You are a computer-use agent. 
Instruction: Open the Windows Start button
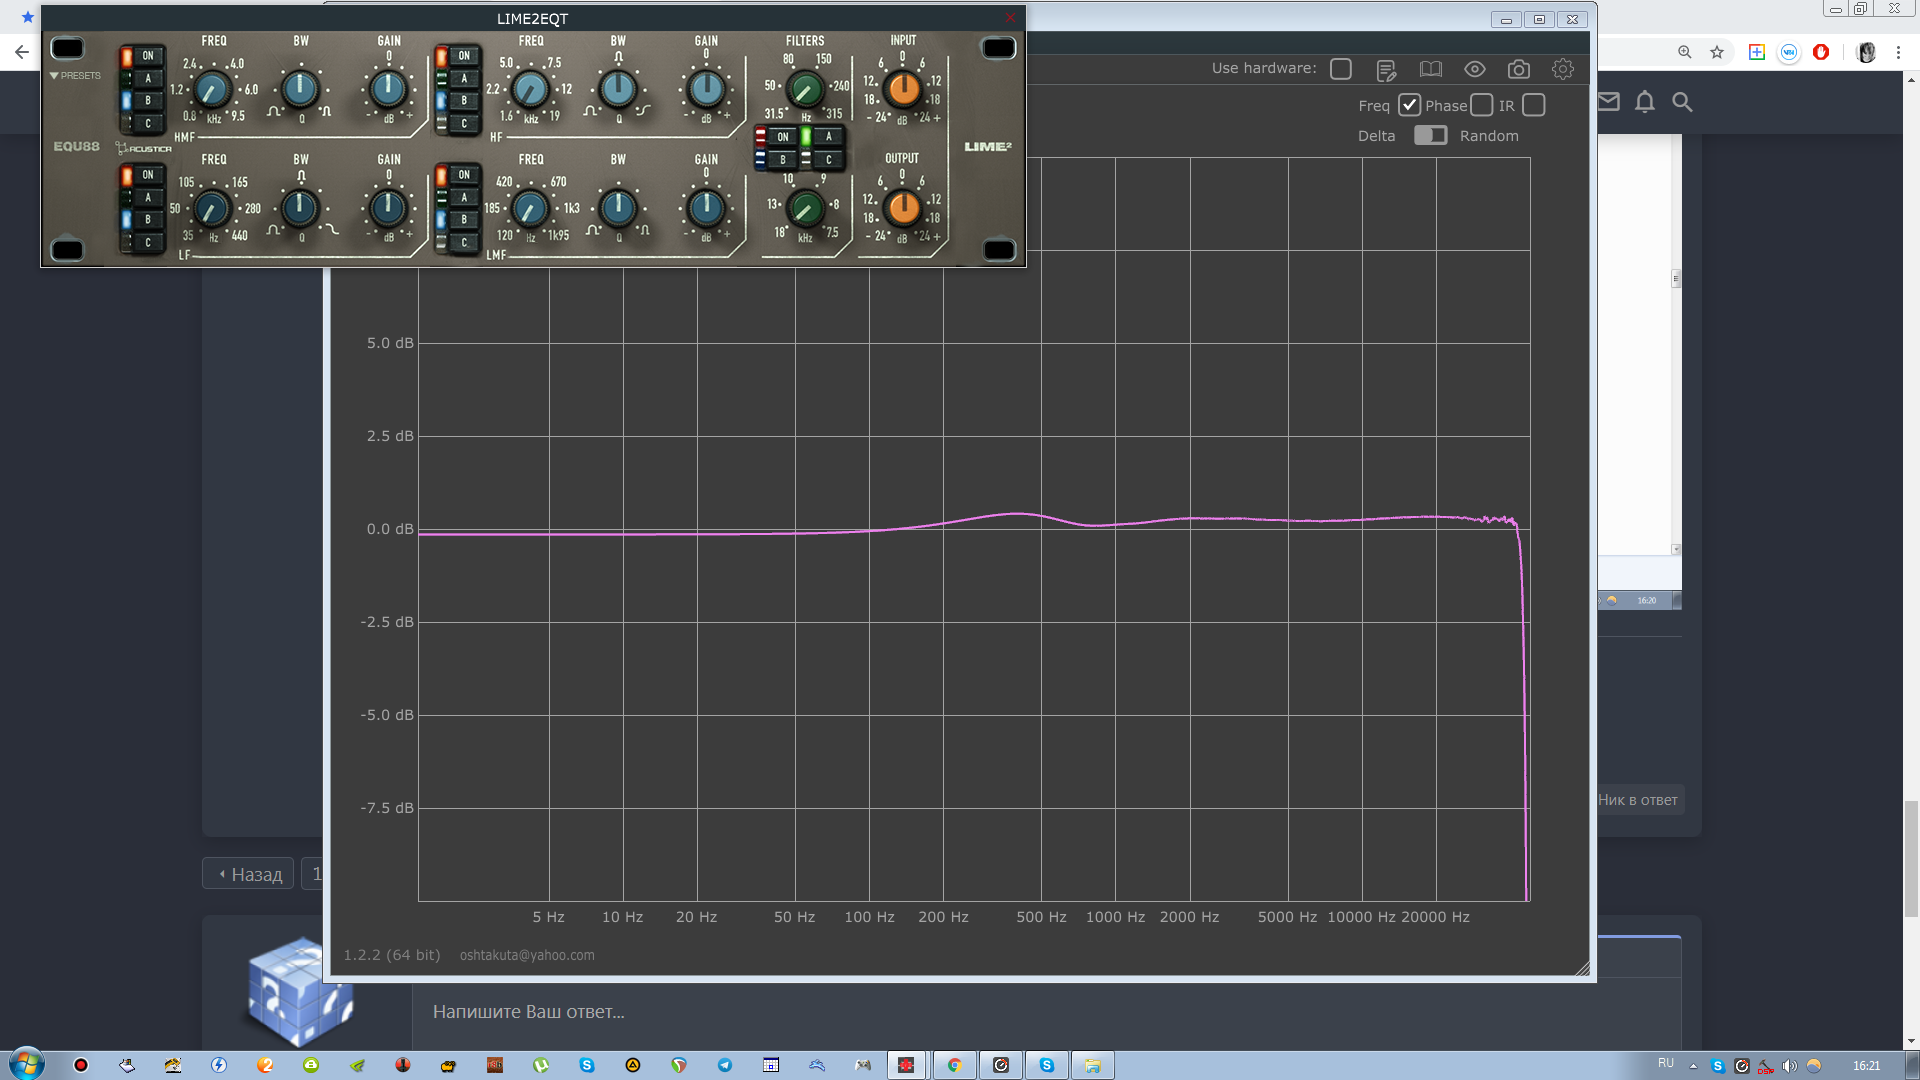pyautogui.click(x=26, y=1064)
